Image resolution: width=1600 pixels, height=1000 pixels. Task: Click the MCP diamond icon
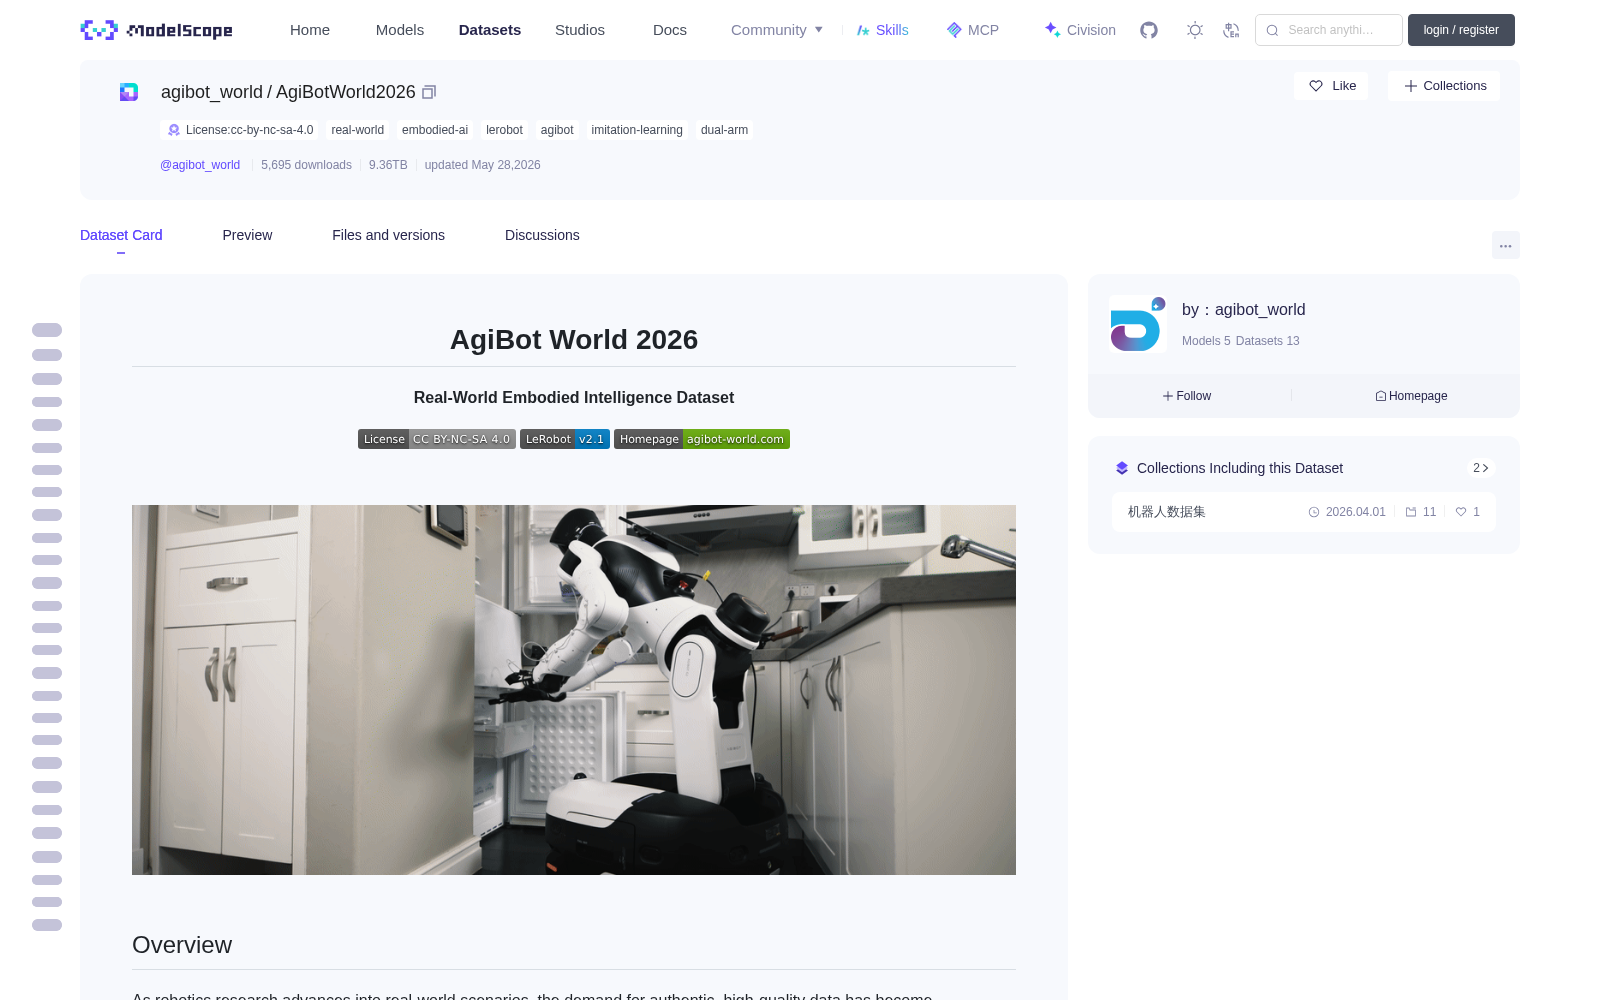[954, 30]
